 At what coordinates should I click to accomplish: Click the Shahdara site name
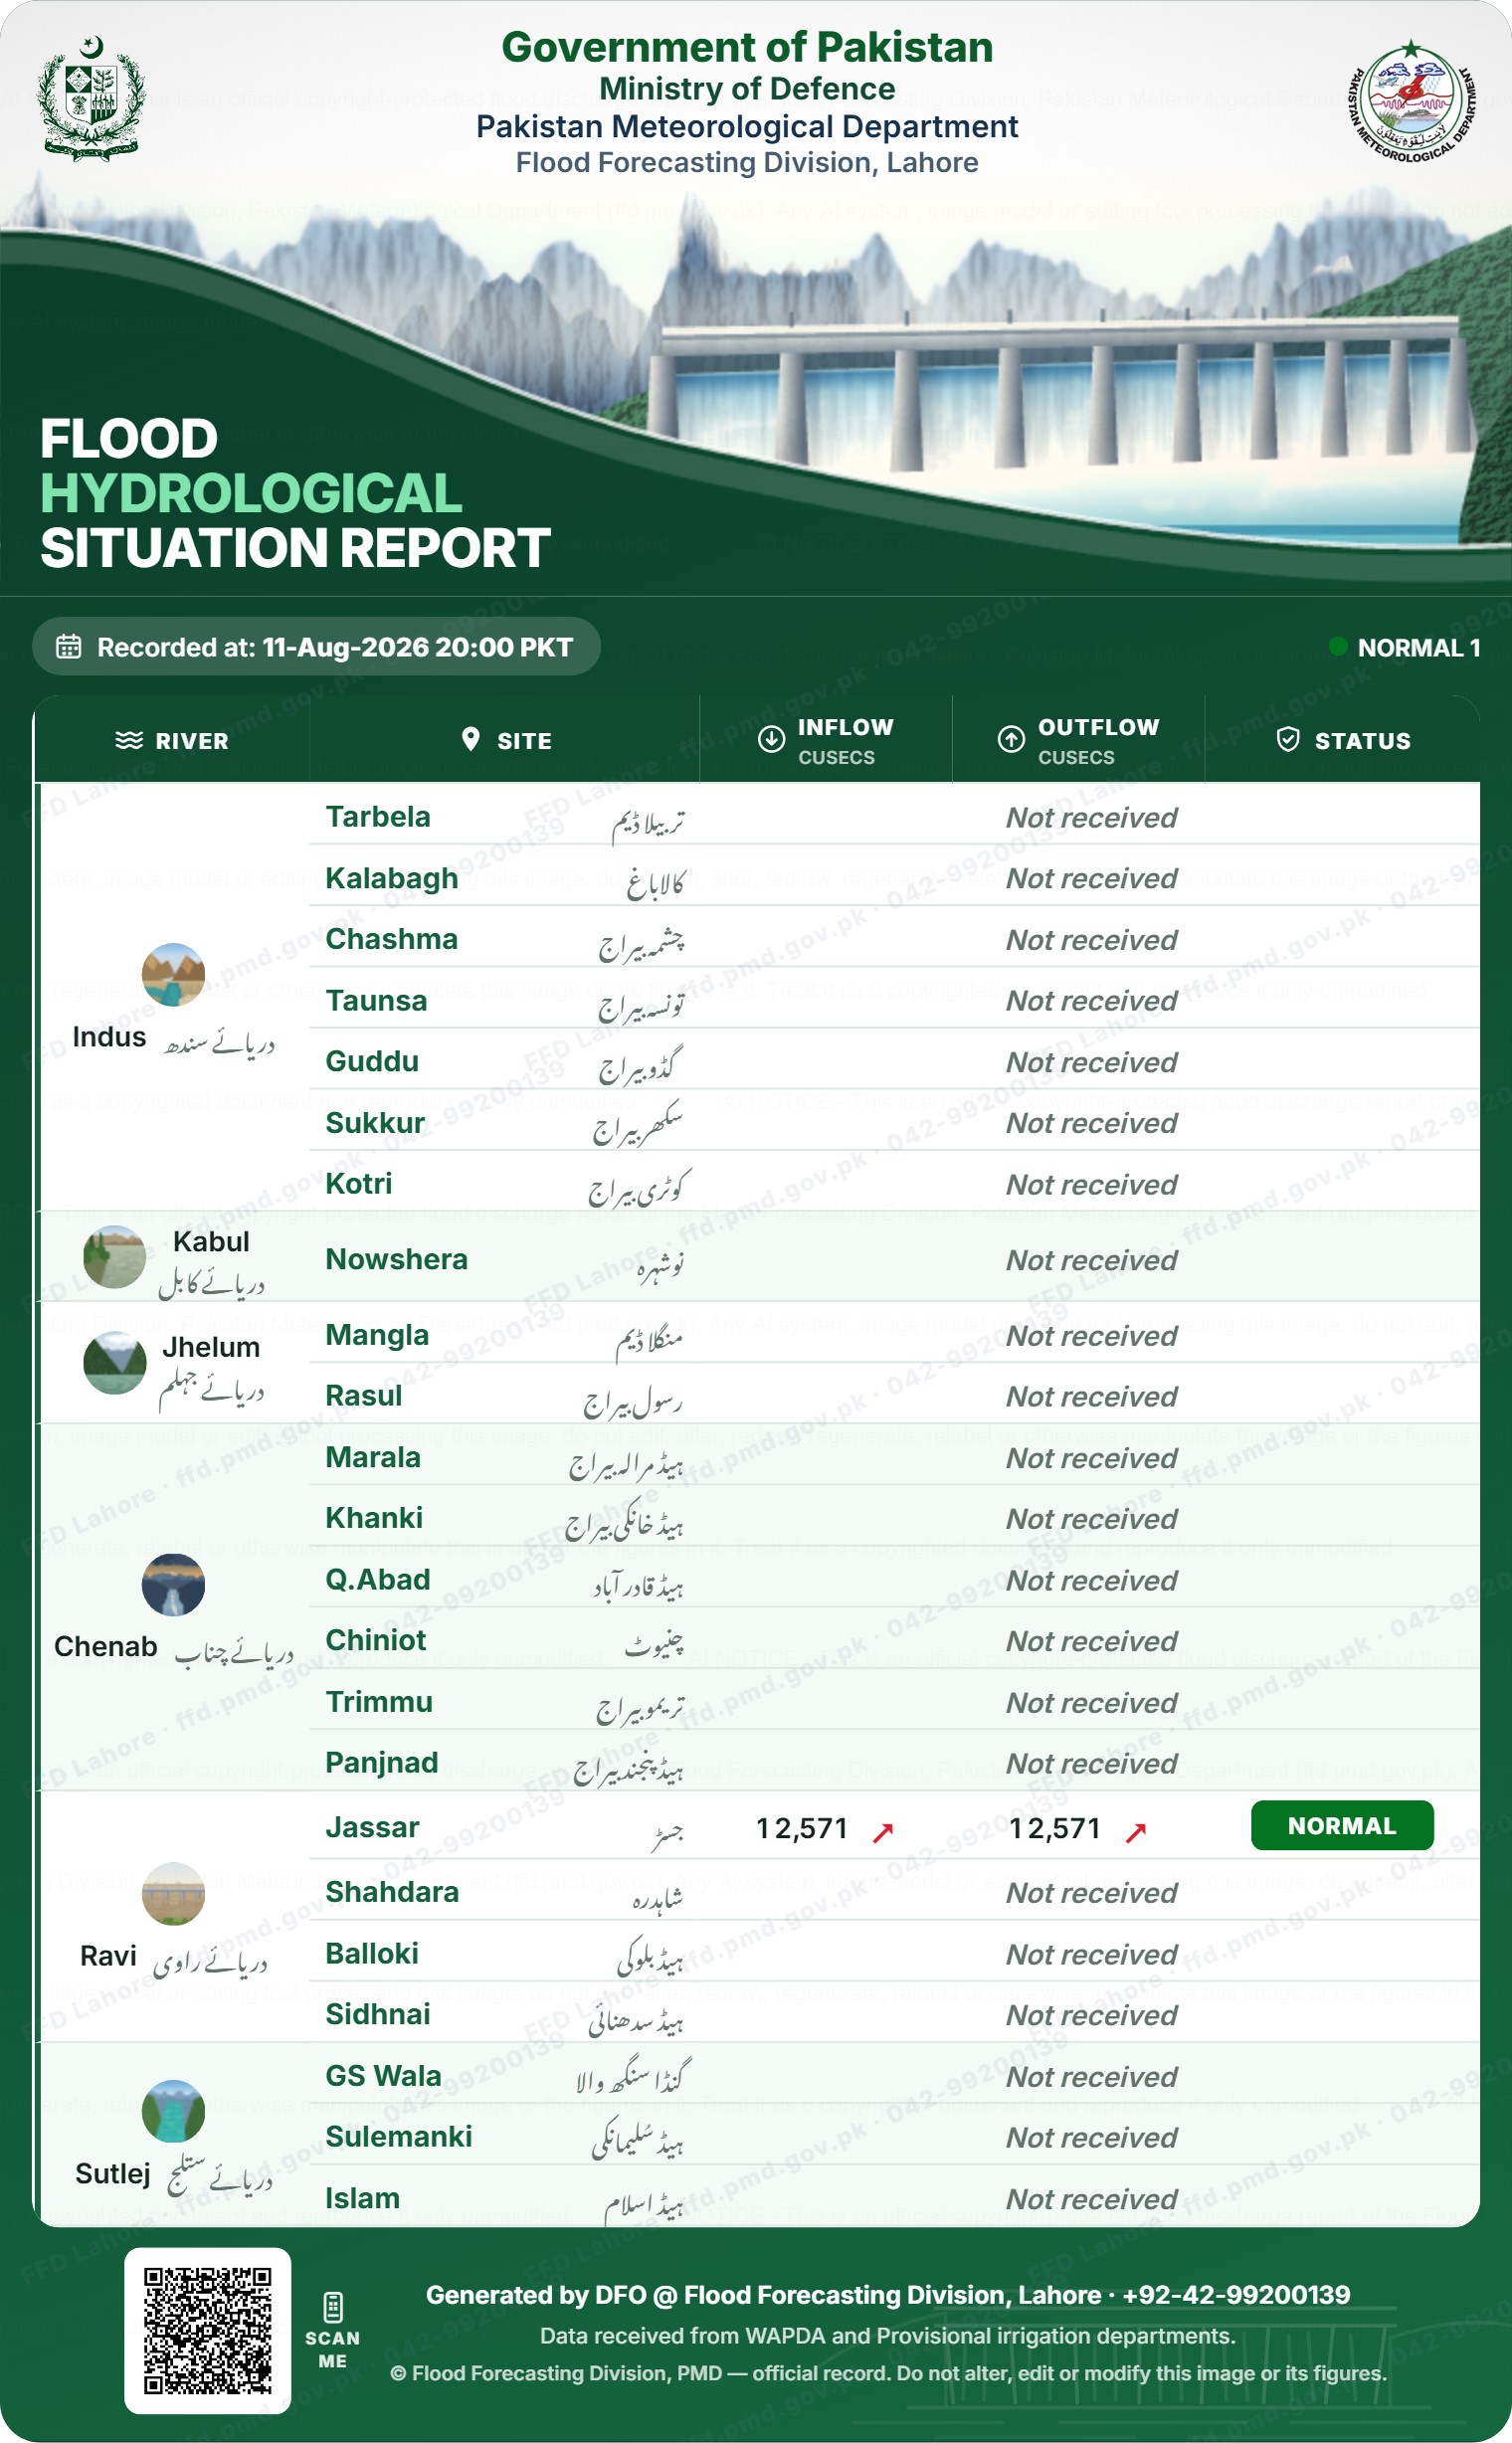click(x=392, y=1892)
